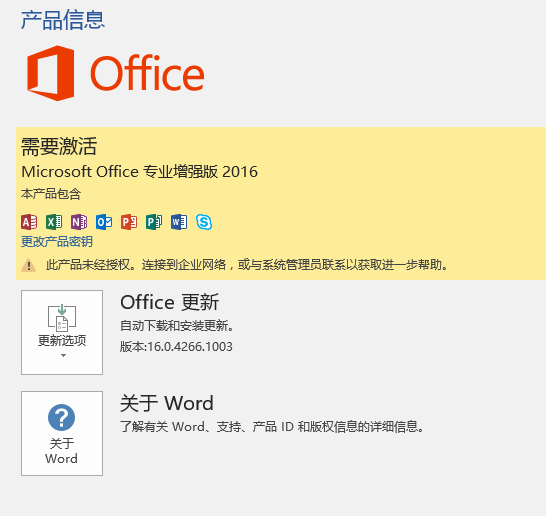Screen dimensions: 548x519
Task: Click the Outlook app icon
Action: click(x=104, y=222)
